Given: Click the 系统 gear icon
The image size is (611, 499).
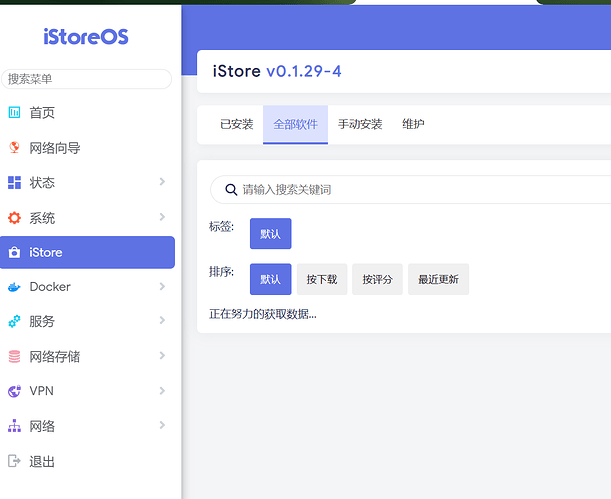Looking at the screenshot, I should (x=14, y=218).
